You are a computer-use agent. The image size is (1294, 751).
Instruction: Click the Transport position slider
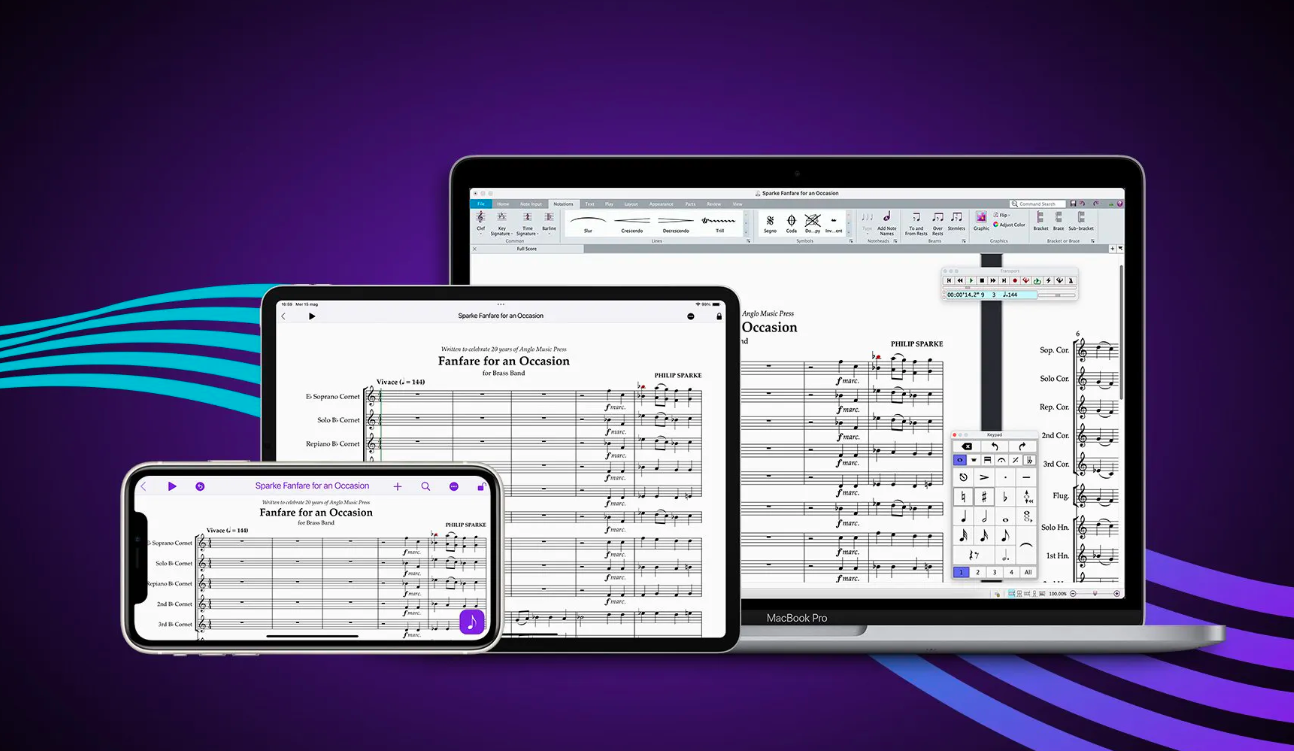point(1010,288)
